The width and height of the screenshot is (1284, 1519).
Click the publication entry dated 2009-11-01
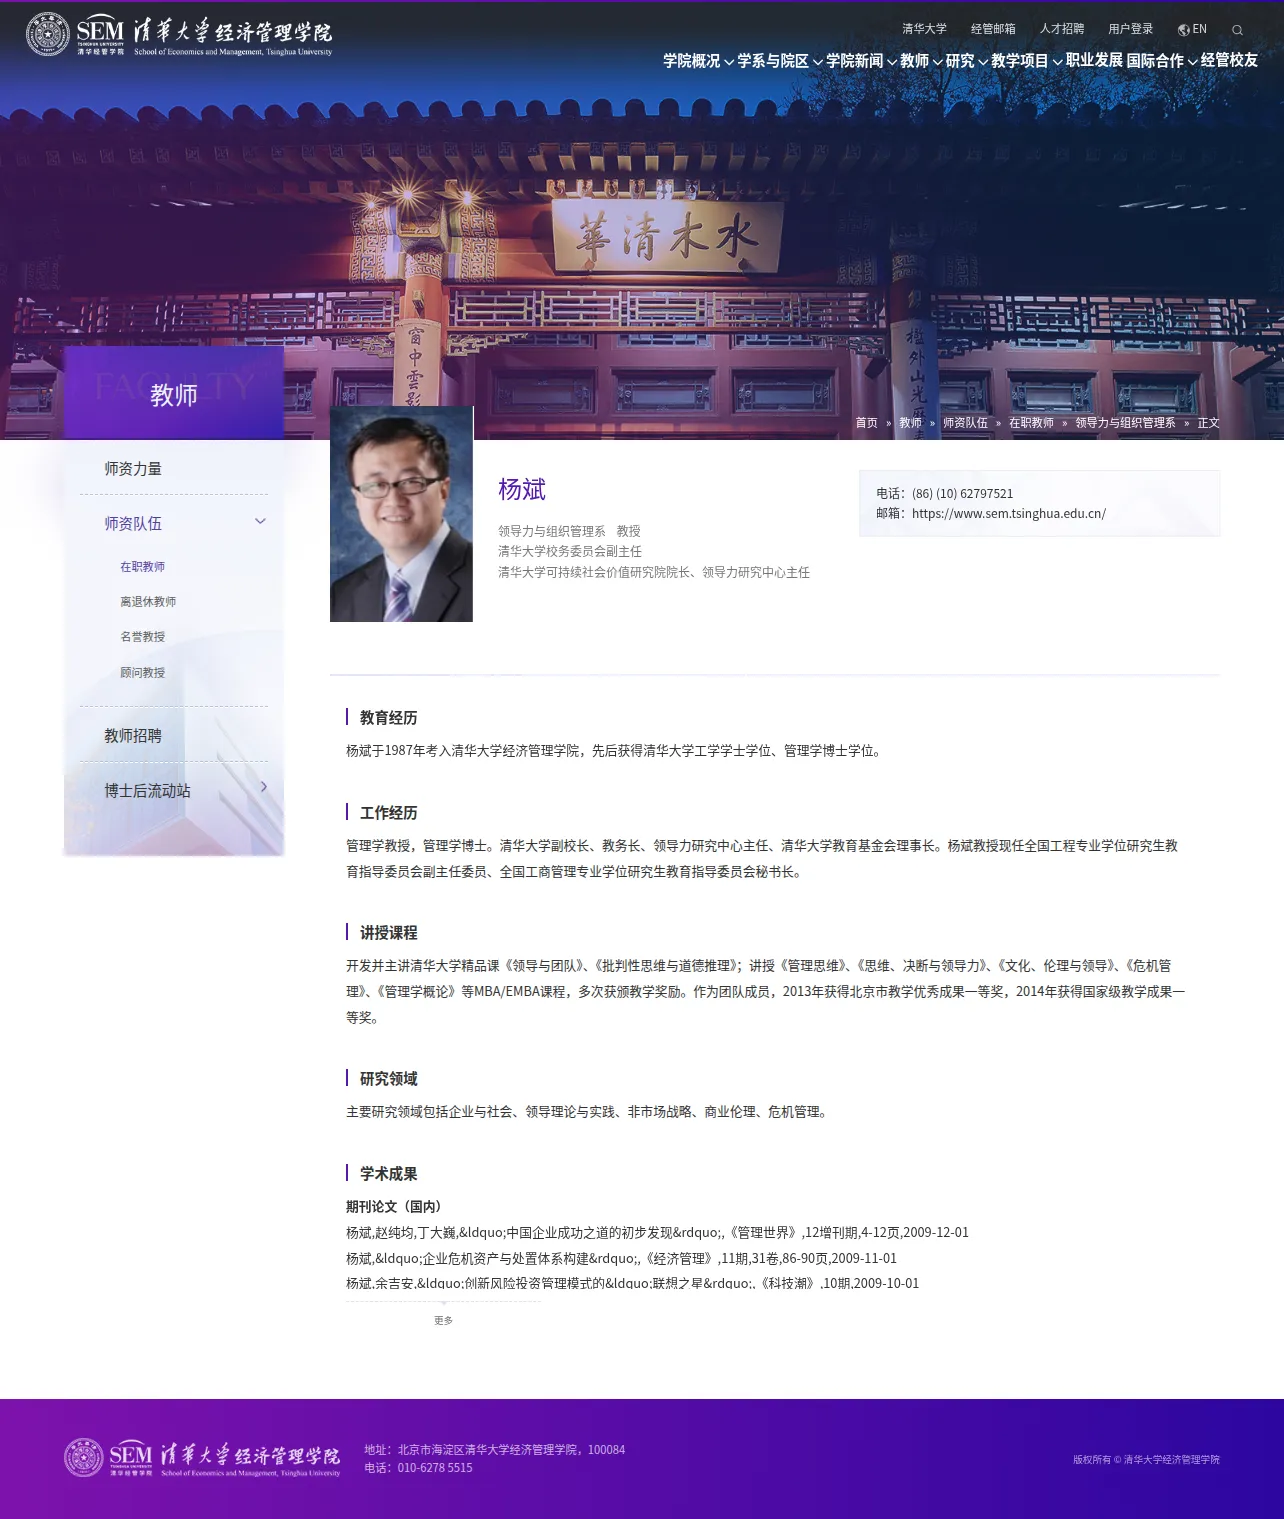pyautogui.click(x=621, y=1259)
